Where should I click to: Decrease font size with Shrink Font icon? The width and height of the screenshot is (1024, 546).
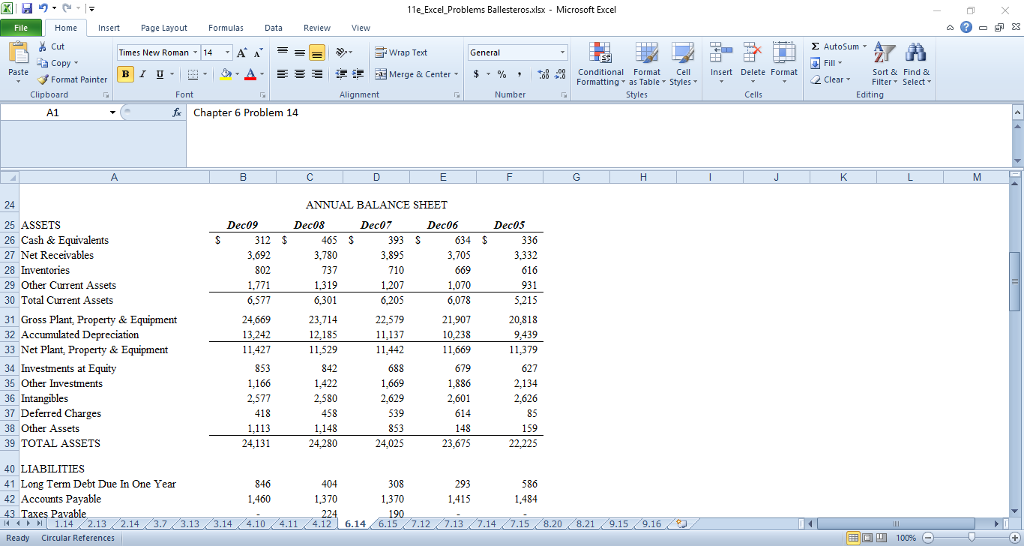[258, 52]
